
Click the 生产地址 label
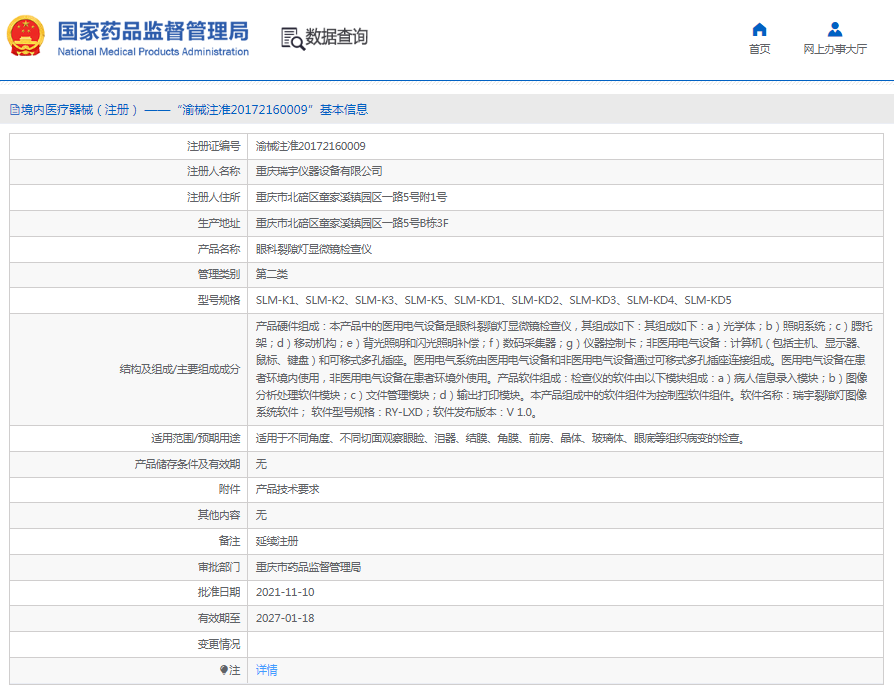tap(219, 223)
